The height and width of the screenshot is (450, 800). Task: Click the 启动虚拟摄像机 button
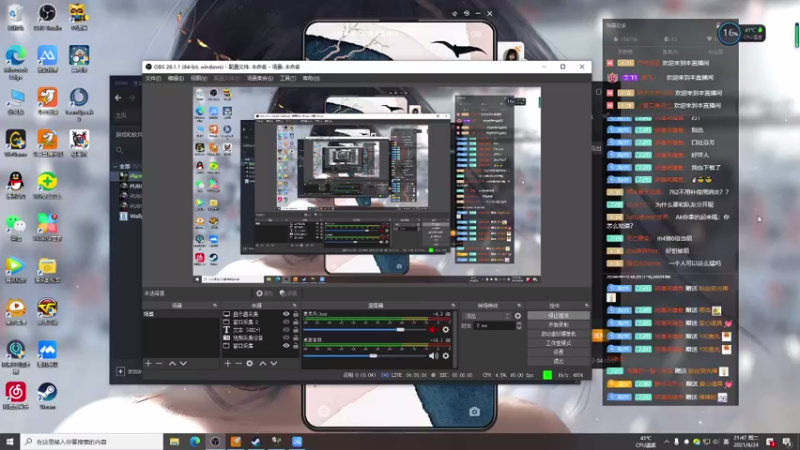(558, 334)
